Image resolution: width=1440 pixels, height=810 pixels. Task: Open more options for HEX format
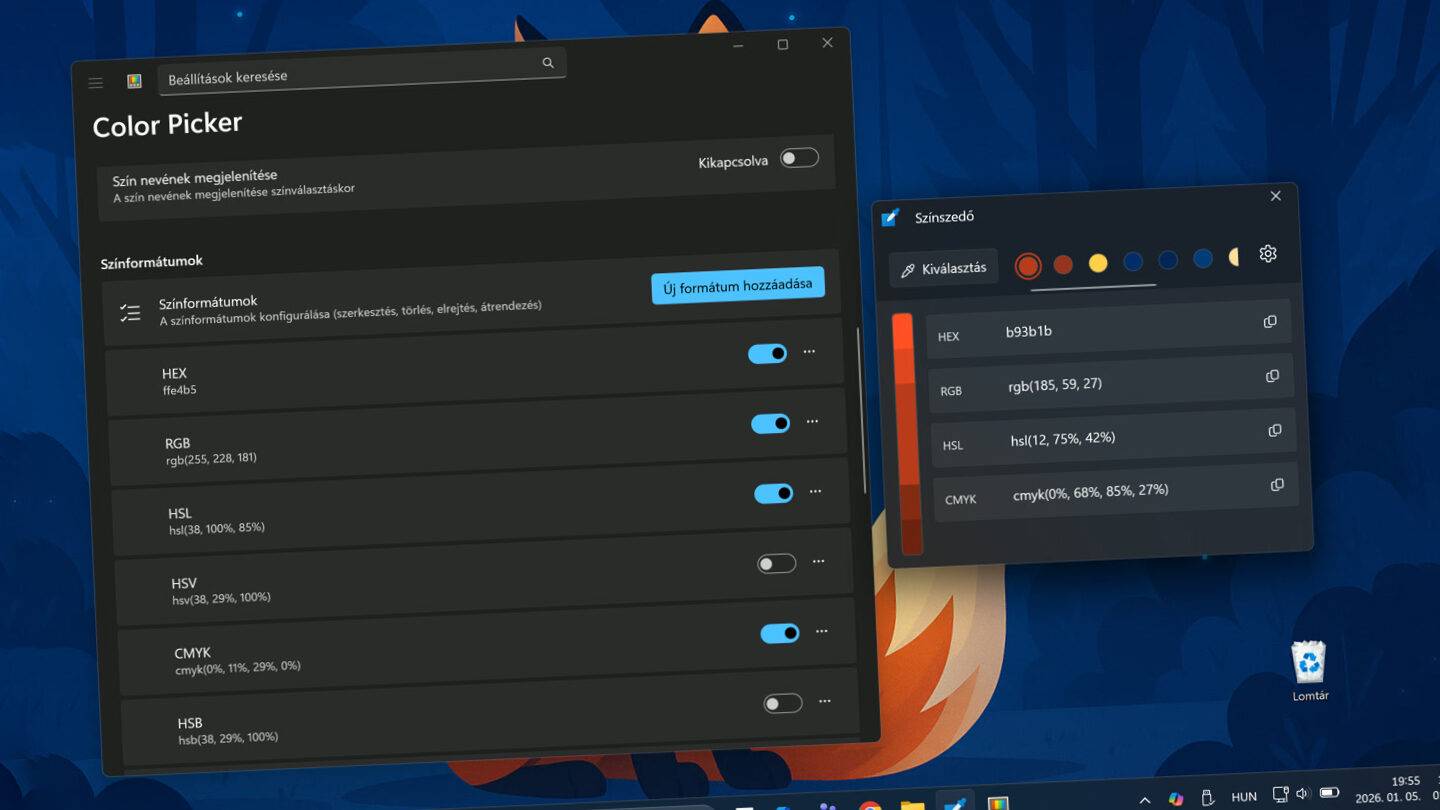[x=809, y=351]
